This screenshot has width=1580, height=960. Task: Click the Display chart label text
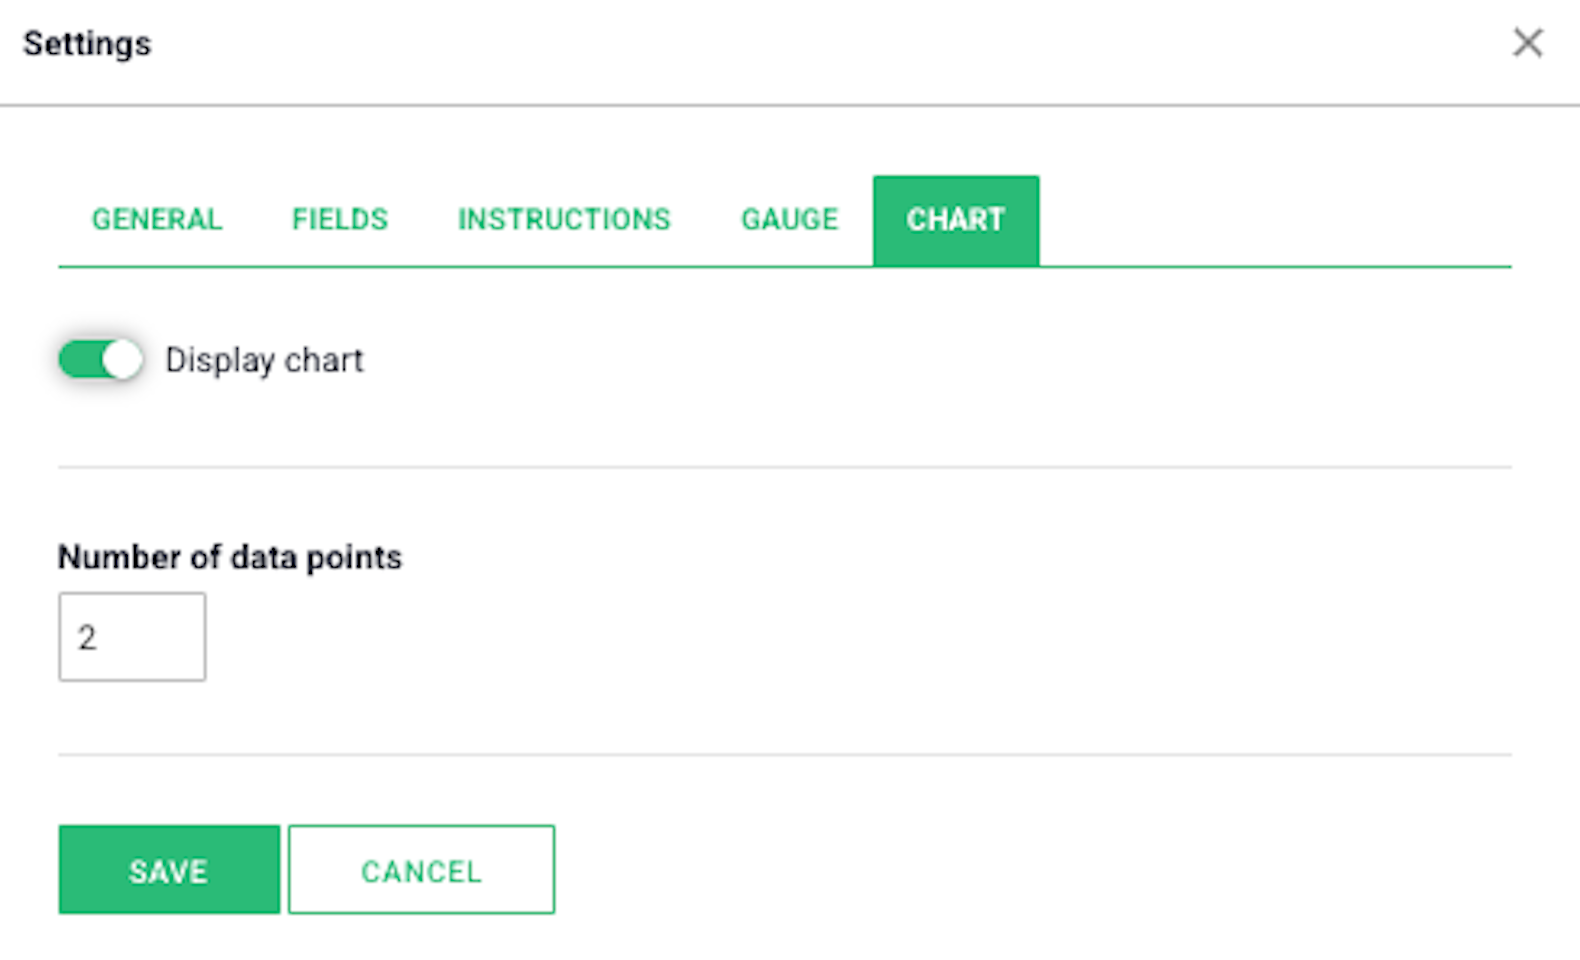(x=264, y=360)
